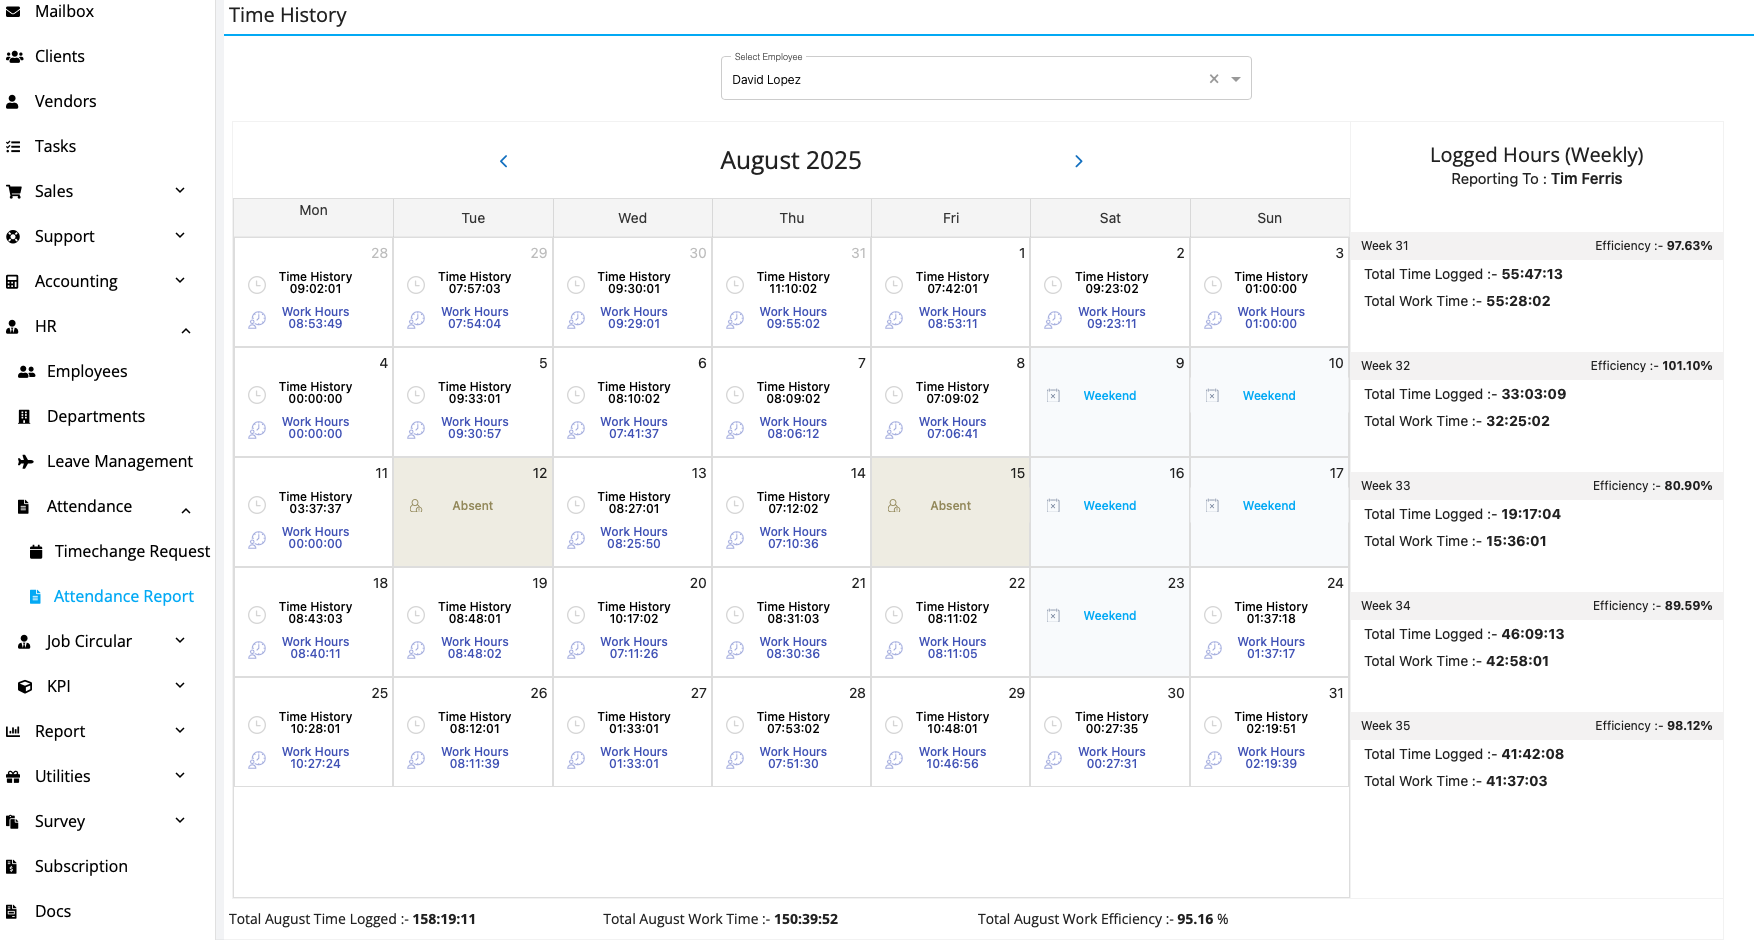Click the clock icon on August 1
The height and width of the screenshot is (940, 1754).
(x=894, y=285)
